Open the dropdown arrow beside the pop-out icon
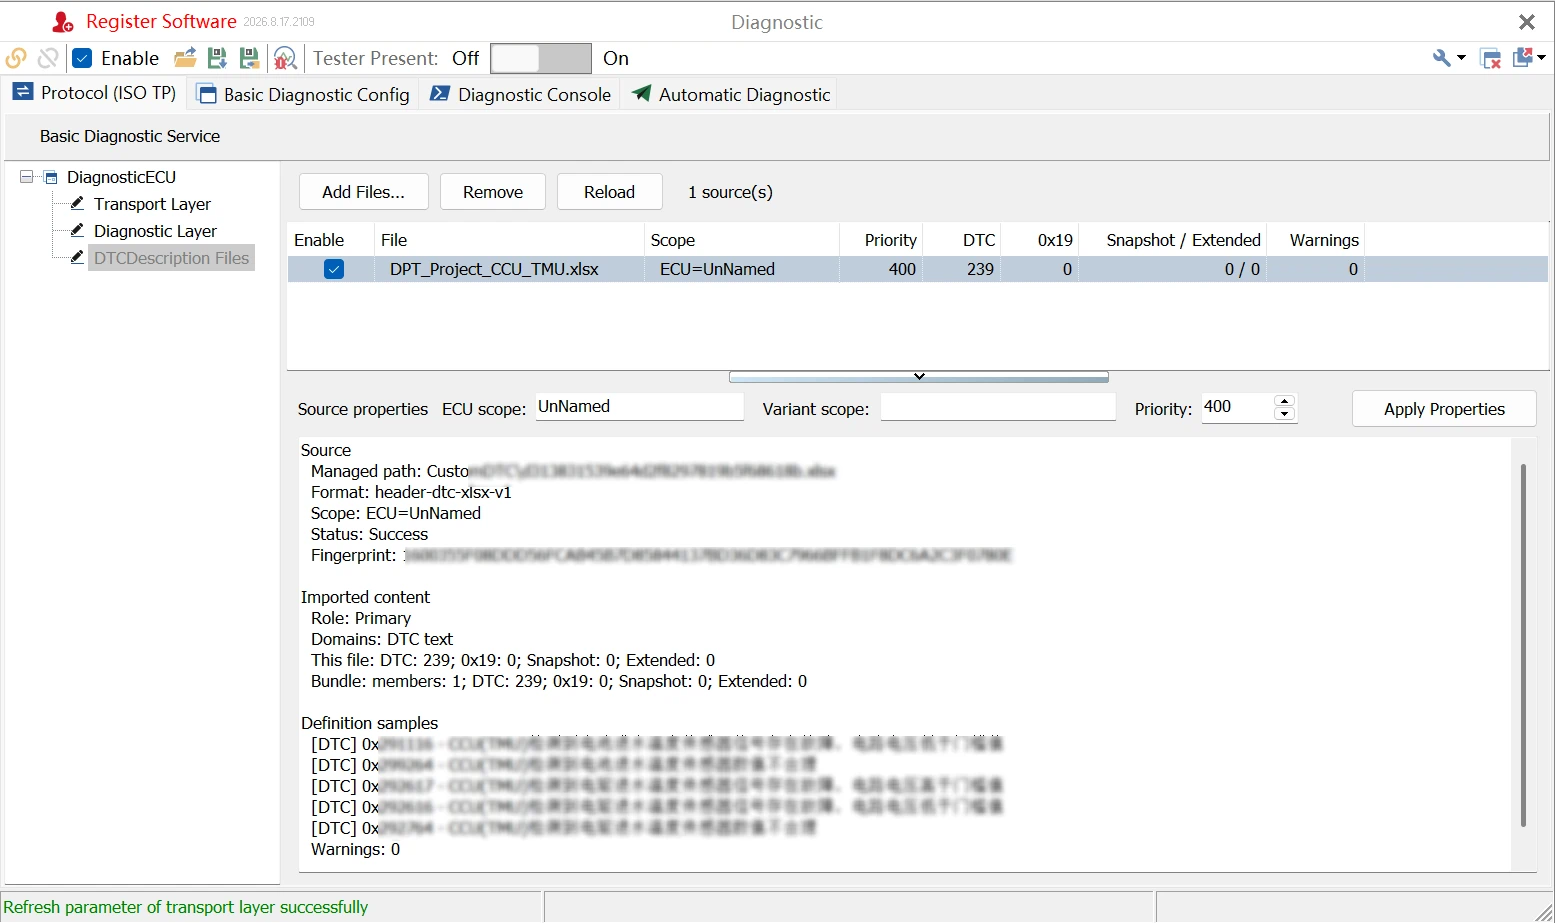The height and width of the screenshot is (923, 1555). (1541, 58)
